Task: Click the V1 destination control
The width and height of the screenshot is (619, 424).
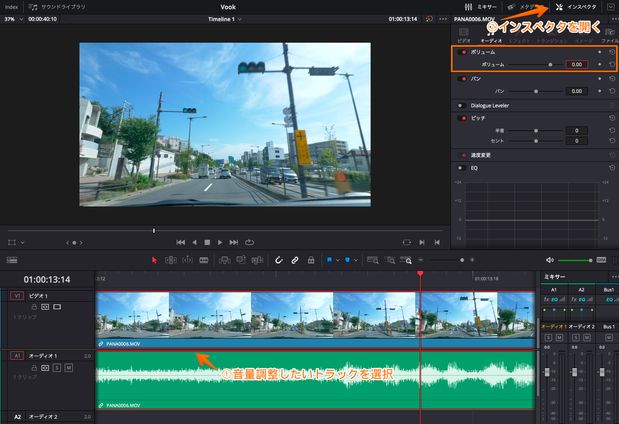Action: [17, 296]
